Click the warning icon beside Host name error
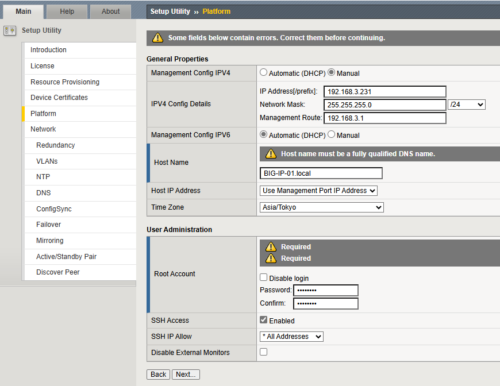Viewport: 500px width, 386px height. click(x=271, y=154)
